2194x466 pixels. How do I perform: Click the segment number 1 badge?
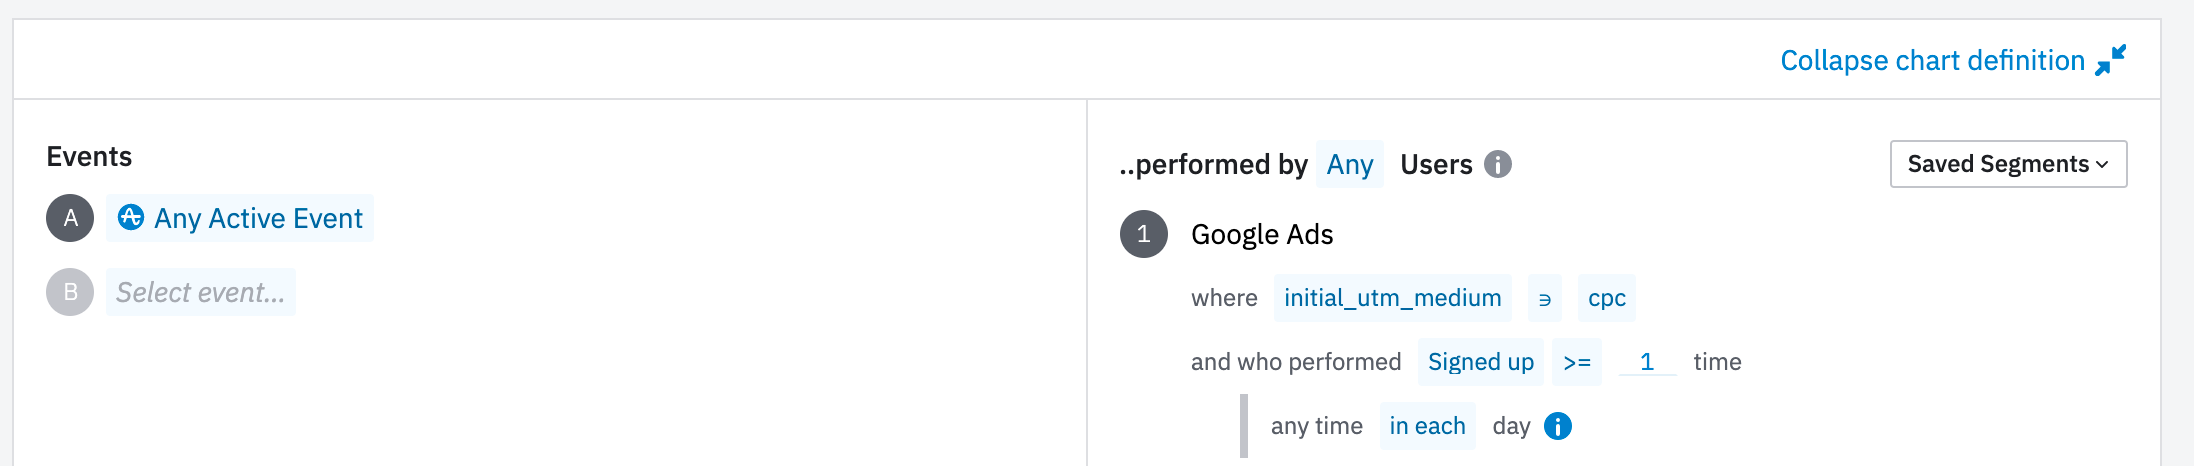click(x=1143, y=234)
